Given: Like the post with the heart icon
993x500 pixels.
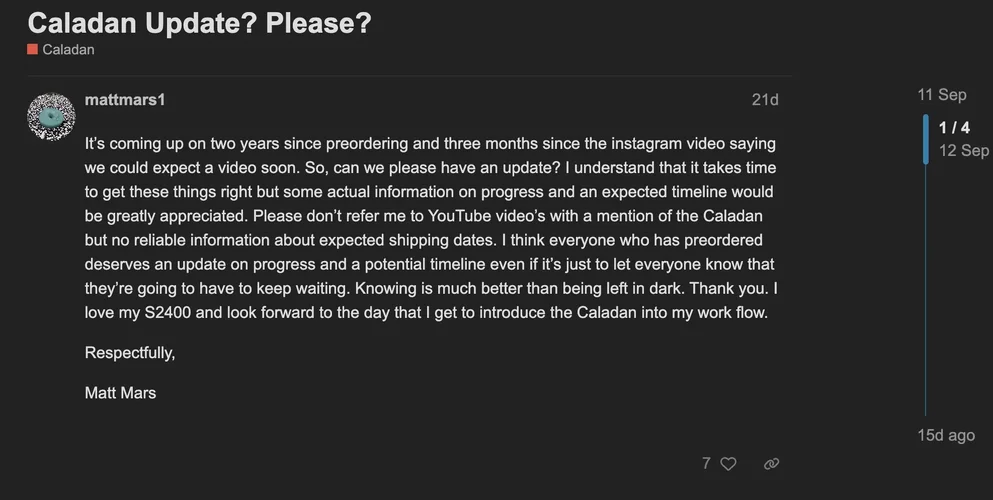Looking at the screenshot, I should (x=729, y=464).
